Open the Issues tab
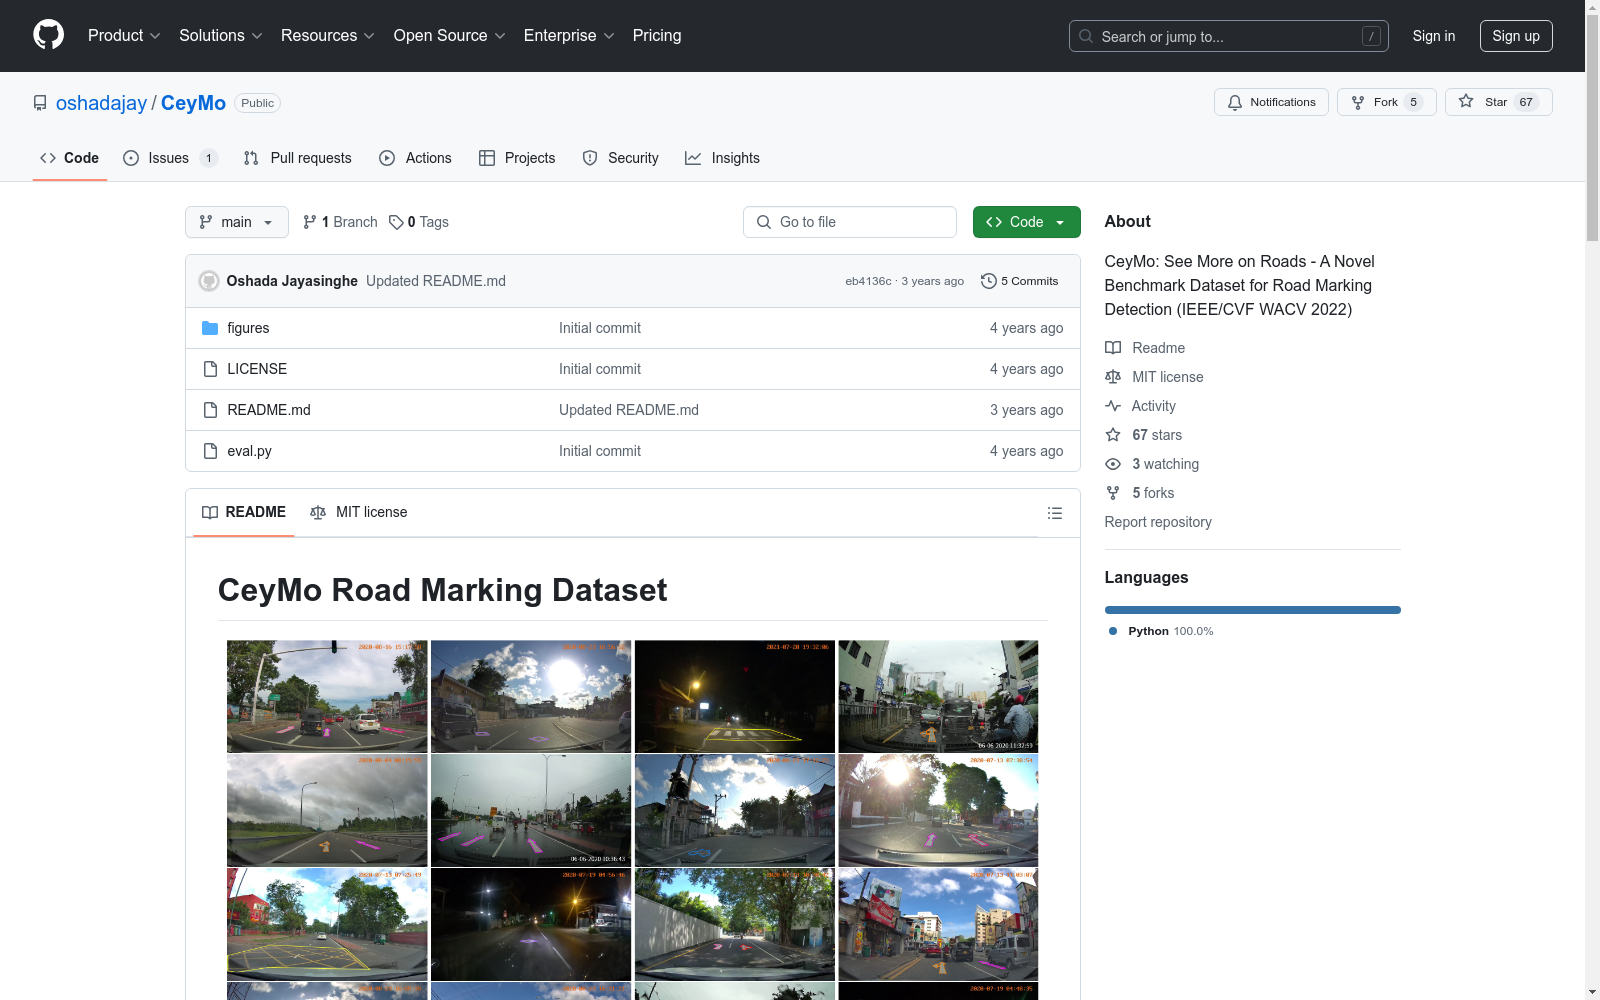Viewport: 1600px width, 1000px height. click(170, 158)
